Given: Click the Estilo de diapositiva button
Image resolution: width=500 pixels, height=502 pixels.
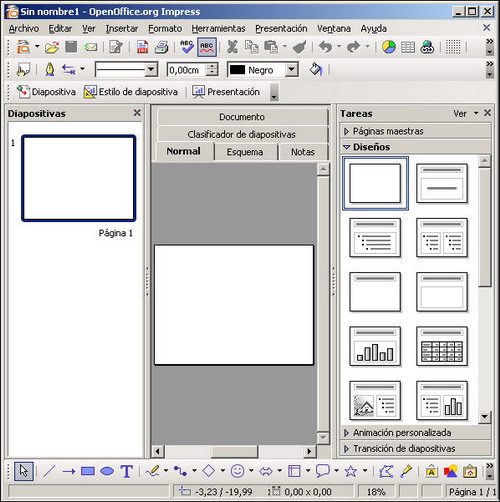Looking at the screenshot, I should 130,92.
